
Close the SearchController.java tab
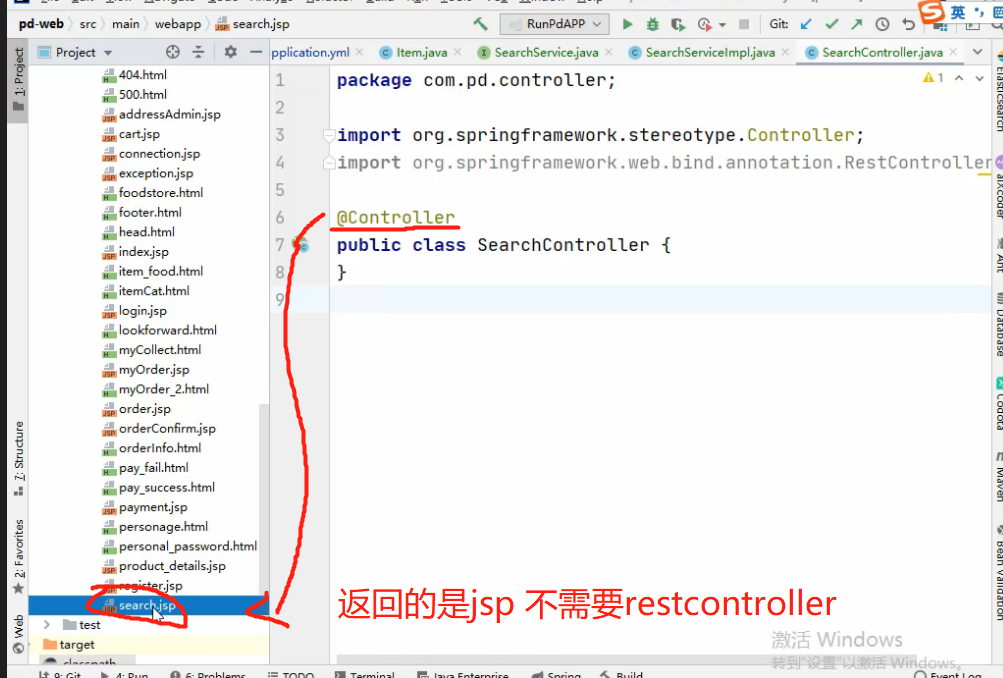tap(953, 52)
